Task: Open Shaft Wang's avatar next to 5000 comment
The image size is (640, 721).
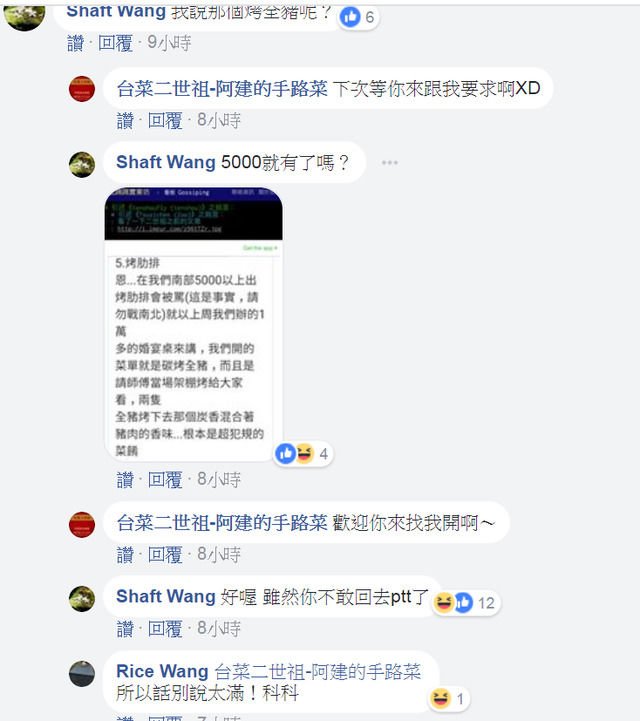Action: tap(82, 165)
